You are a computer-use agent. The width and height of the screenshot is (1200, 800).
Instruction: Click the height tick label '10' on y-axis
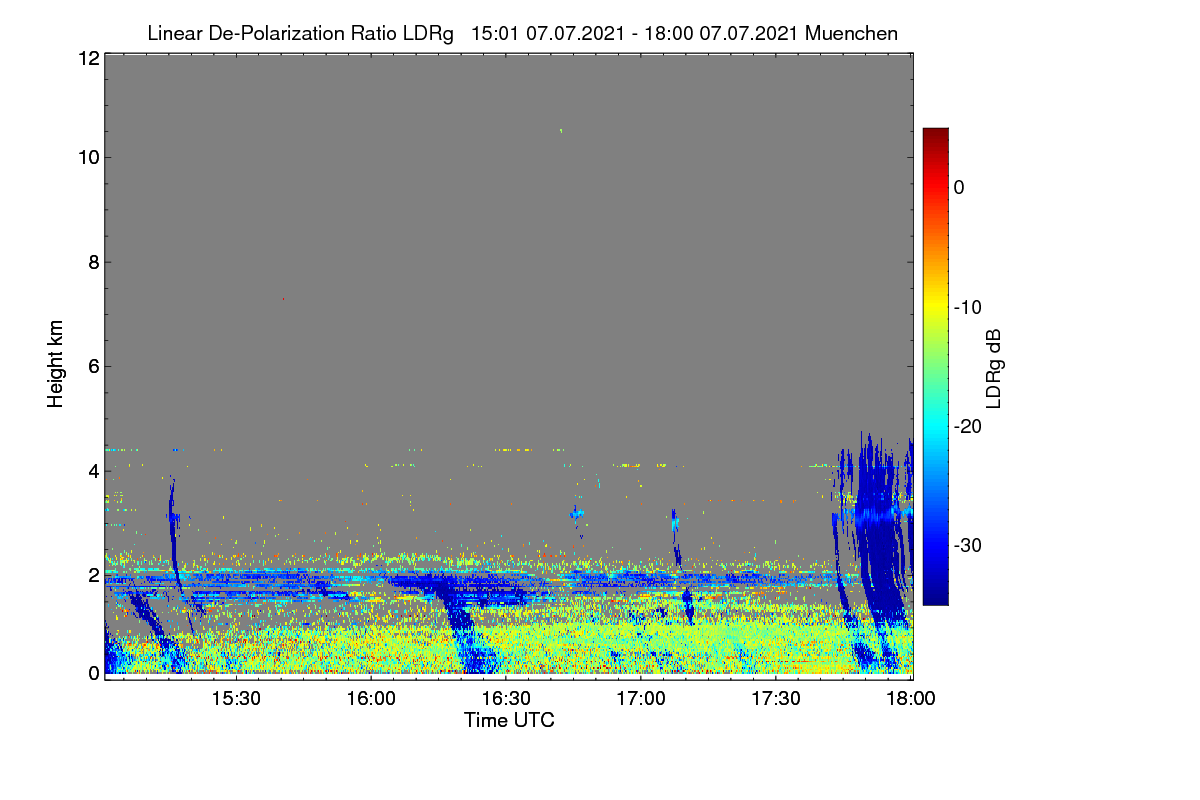[88, 157]
